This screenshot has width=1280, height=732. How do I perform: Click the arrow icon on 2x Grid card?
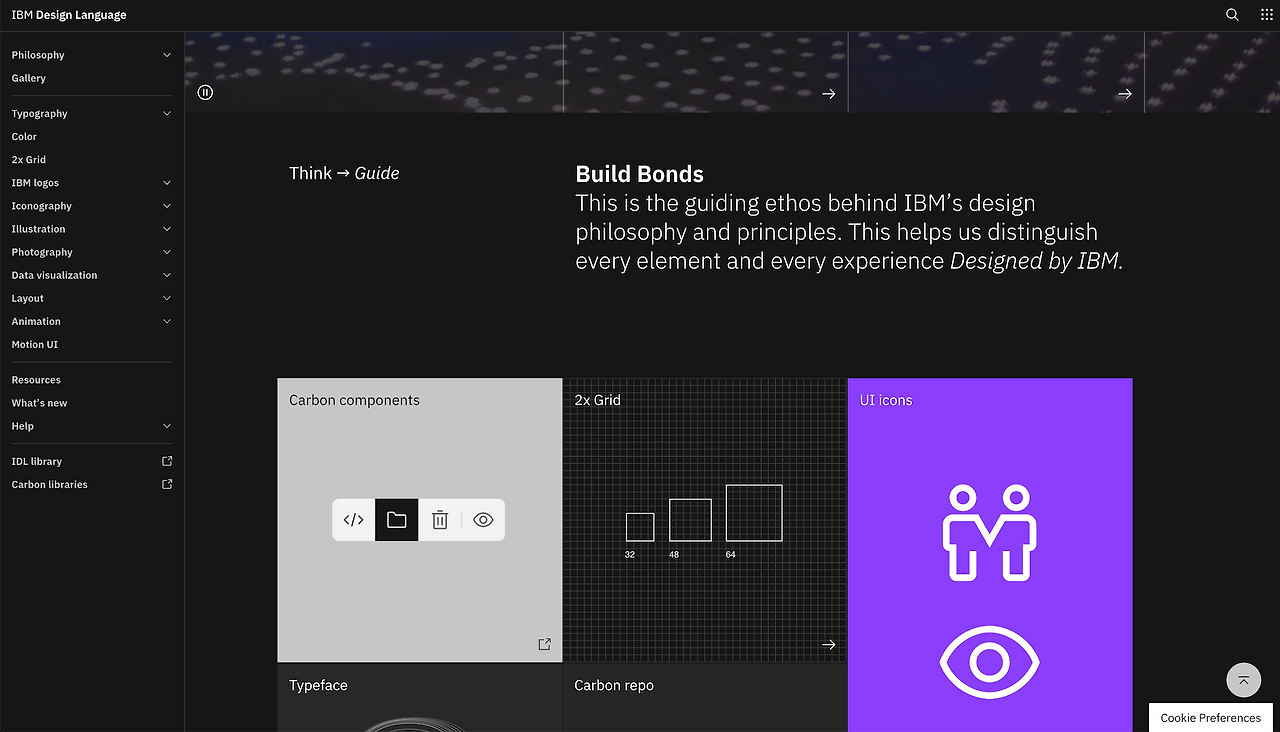coord(828,644)
